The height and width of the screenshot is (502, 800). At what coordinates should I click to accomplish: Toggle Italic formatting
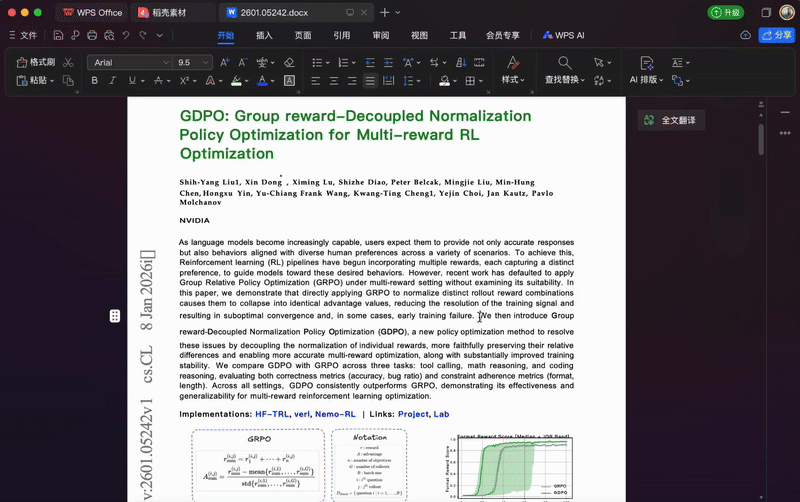coord(113,80)
